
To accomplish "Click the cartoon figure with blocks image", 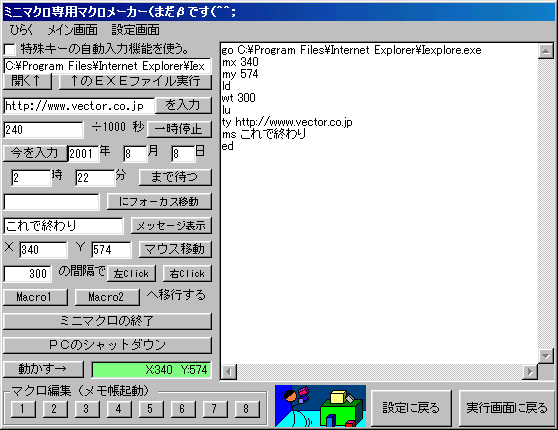I will [320, 406].
